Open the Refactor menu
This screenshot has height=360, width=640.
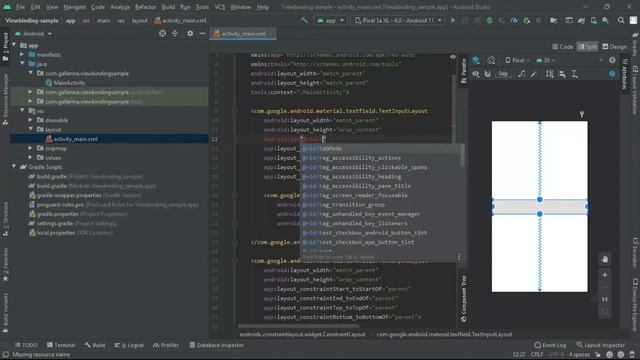146,7
